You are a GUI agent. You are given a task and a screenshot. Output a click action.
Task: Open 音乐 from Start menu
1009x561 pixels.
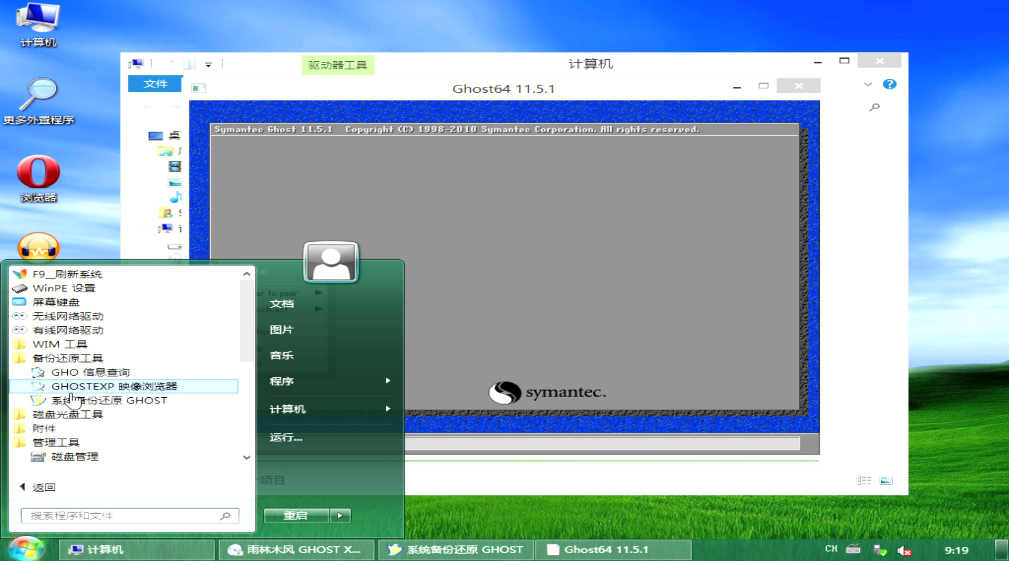pos(282,356)
